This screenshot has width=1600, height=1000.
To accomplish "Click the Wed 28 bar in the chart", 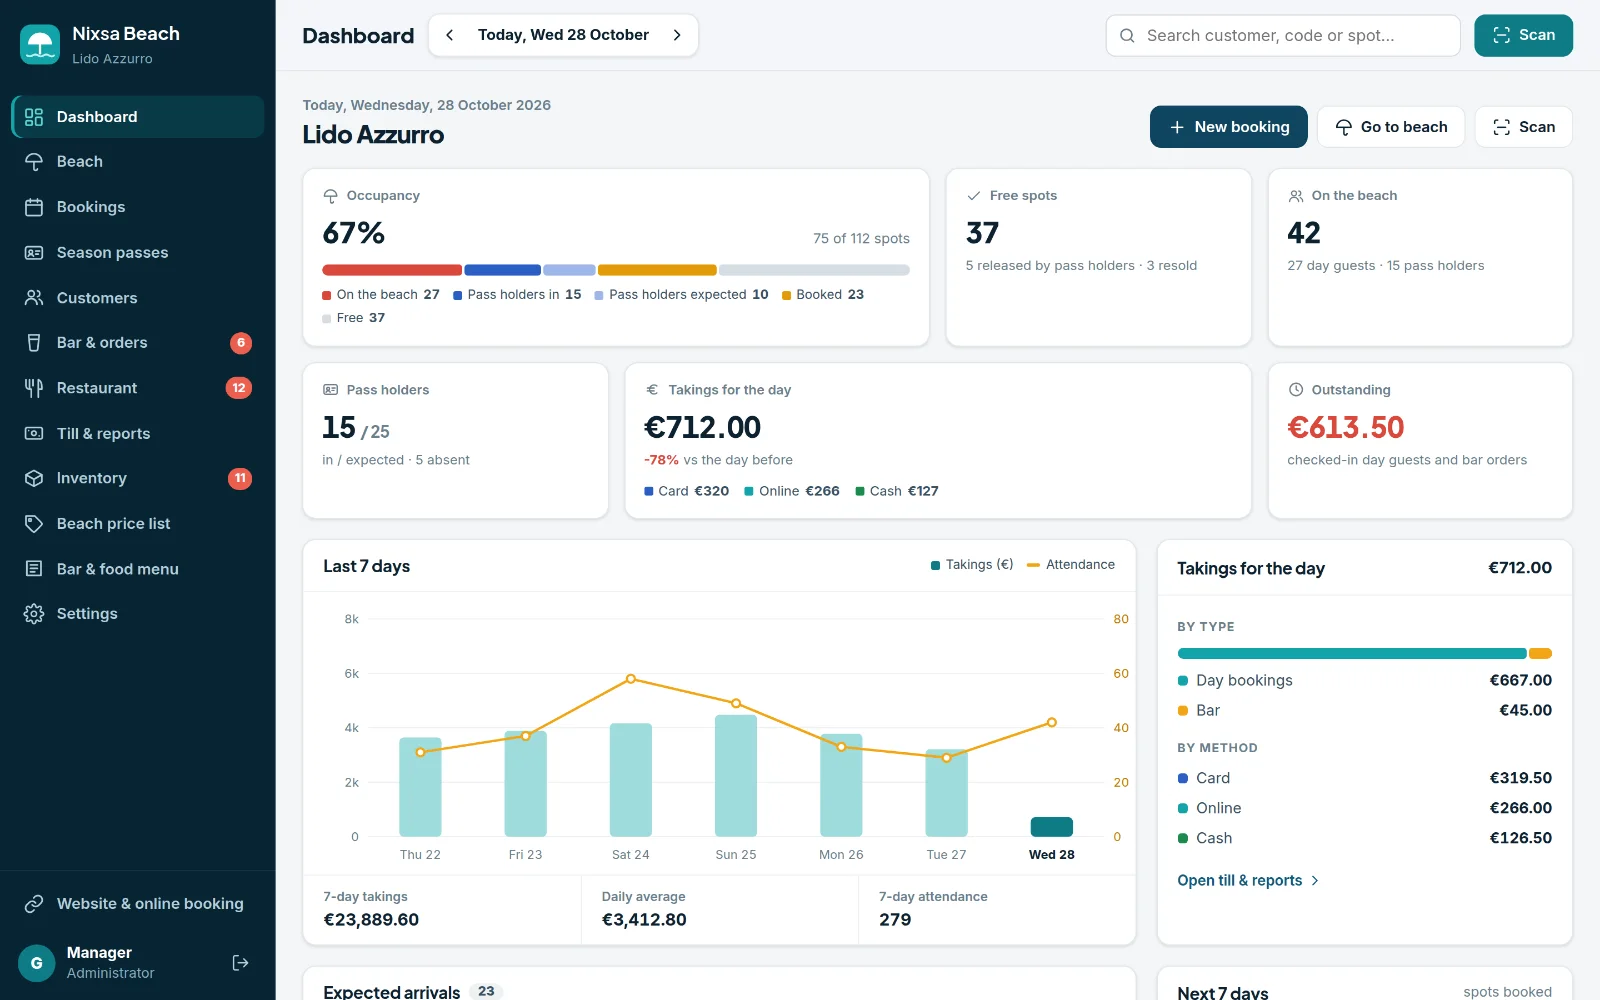I will tap(1051, 827).
